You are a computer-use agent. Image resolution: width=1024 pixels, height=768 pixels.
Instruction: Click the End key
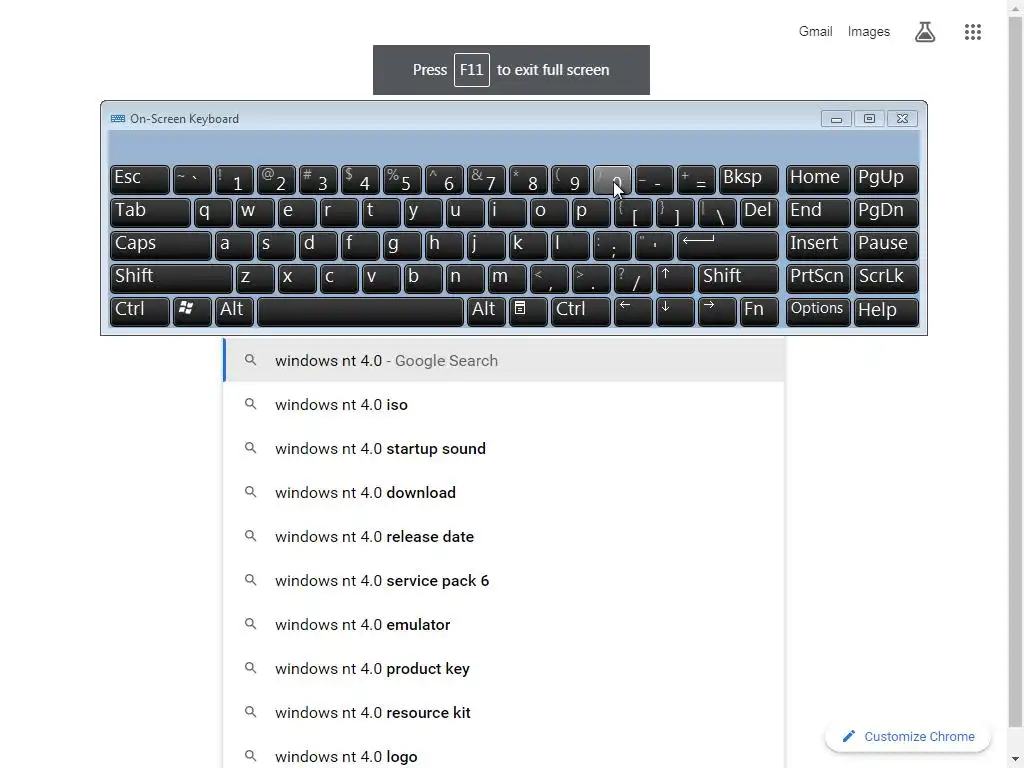coord(818,213)
